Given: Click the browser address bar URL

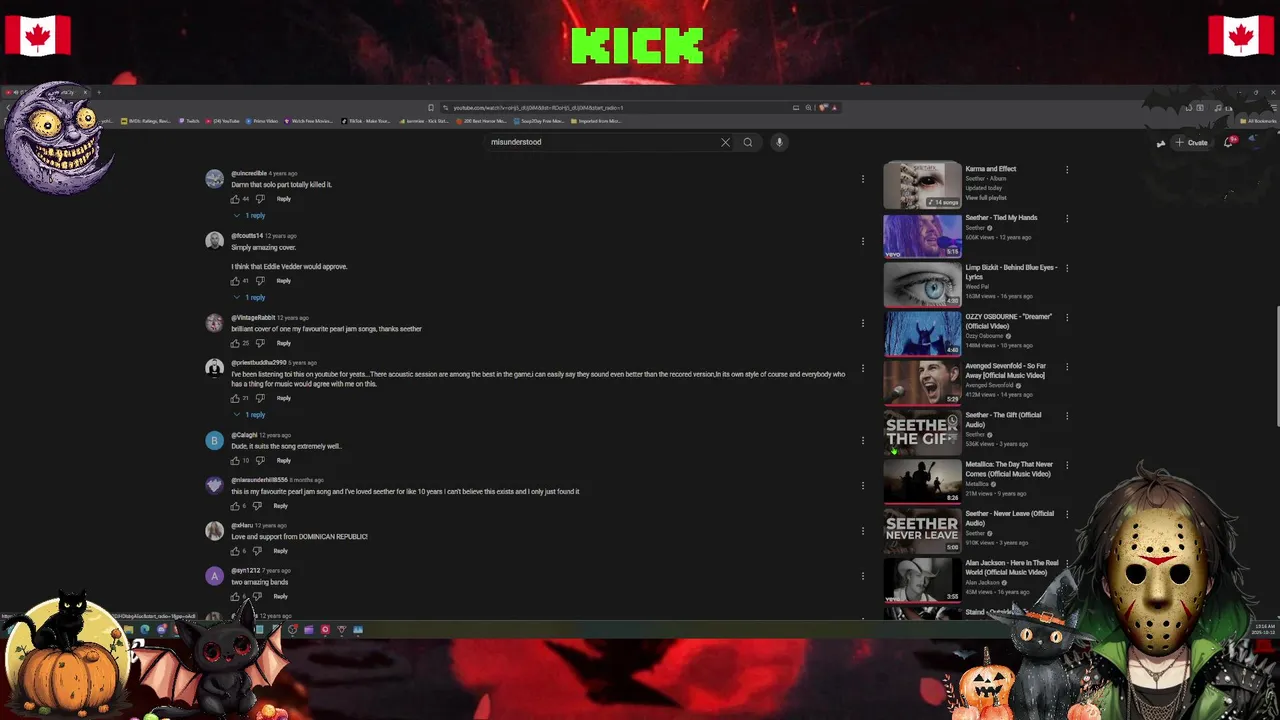Looking at the screenshot, I should (538, 107).
